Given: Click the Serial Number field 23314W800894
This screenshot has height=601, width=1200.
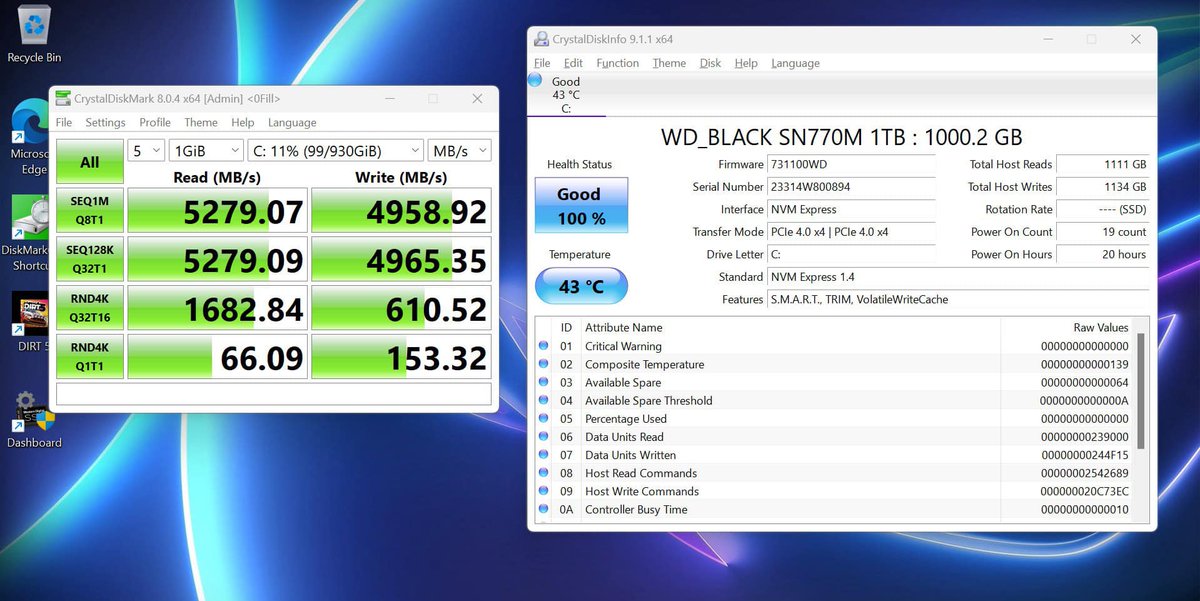Looking at the screenshot, I should pos(851,187).
